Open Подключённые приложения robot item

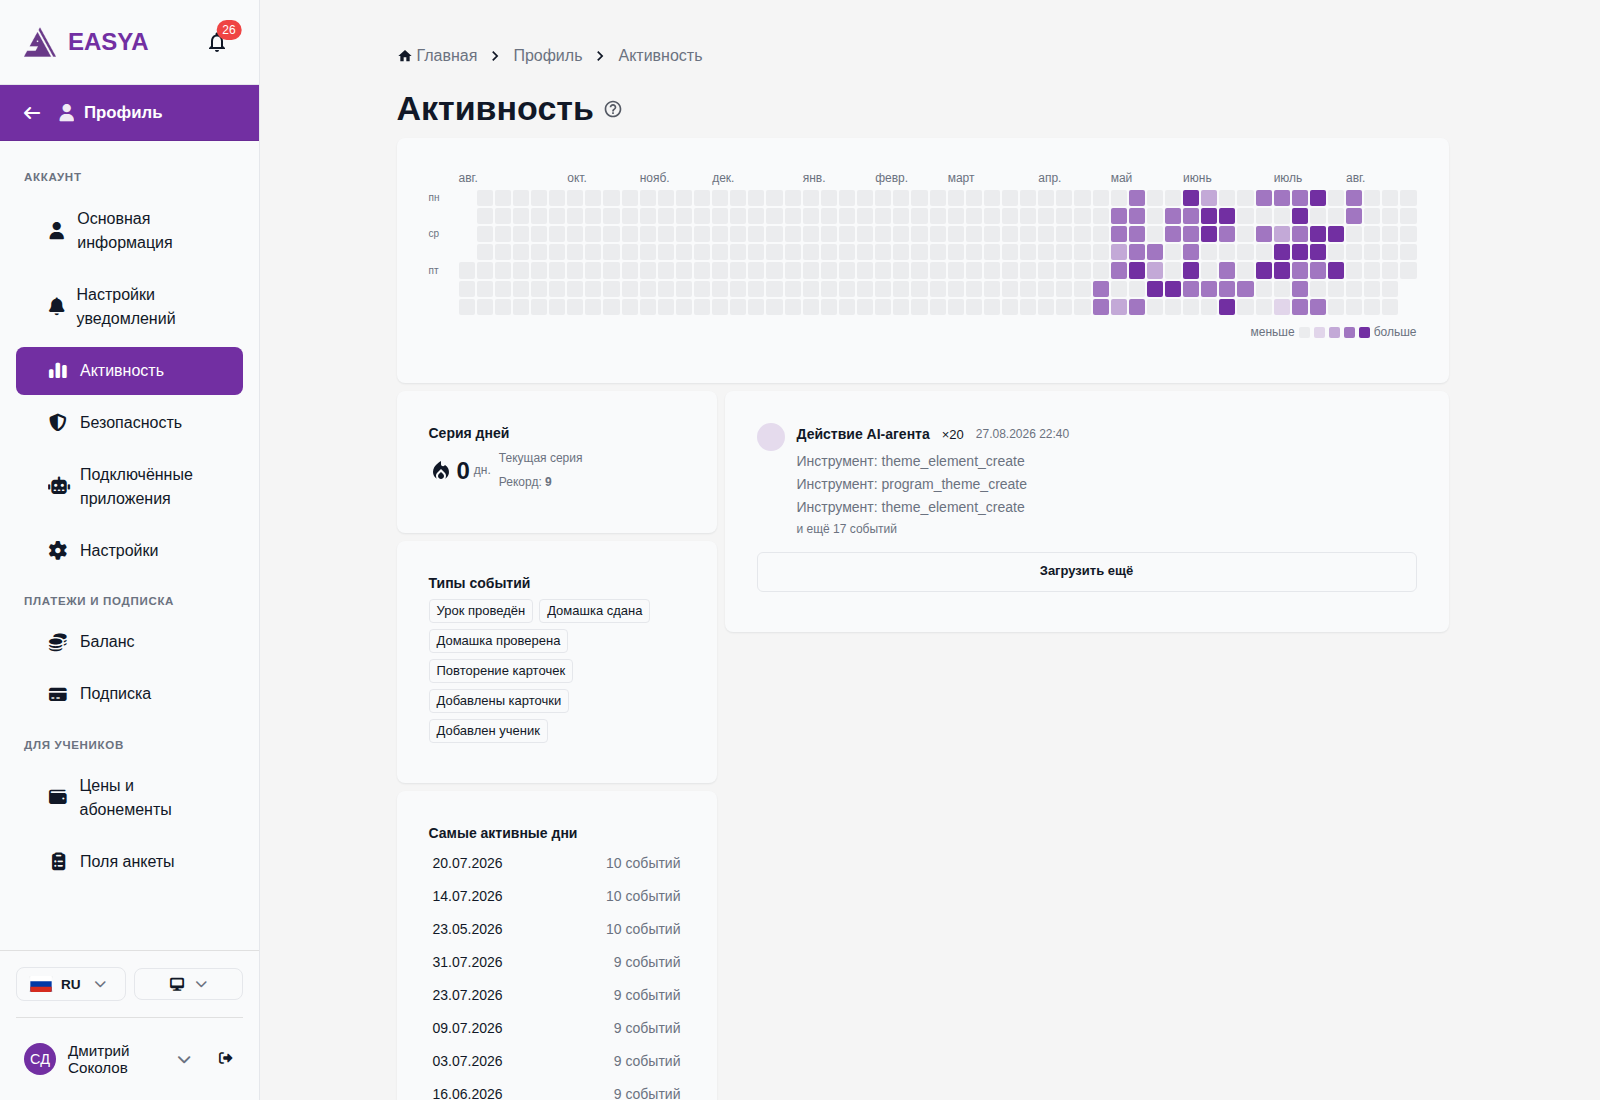tap(129, 487)
